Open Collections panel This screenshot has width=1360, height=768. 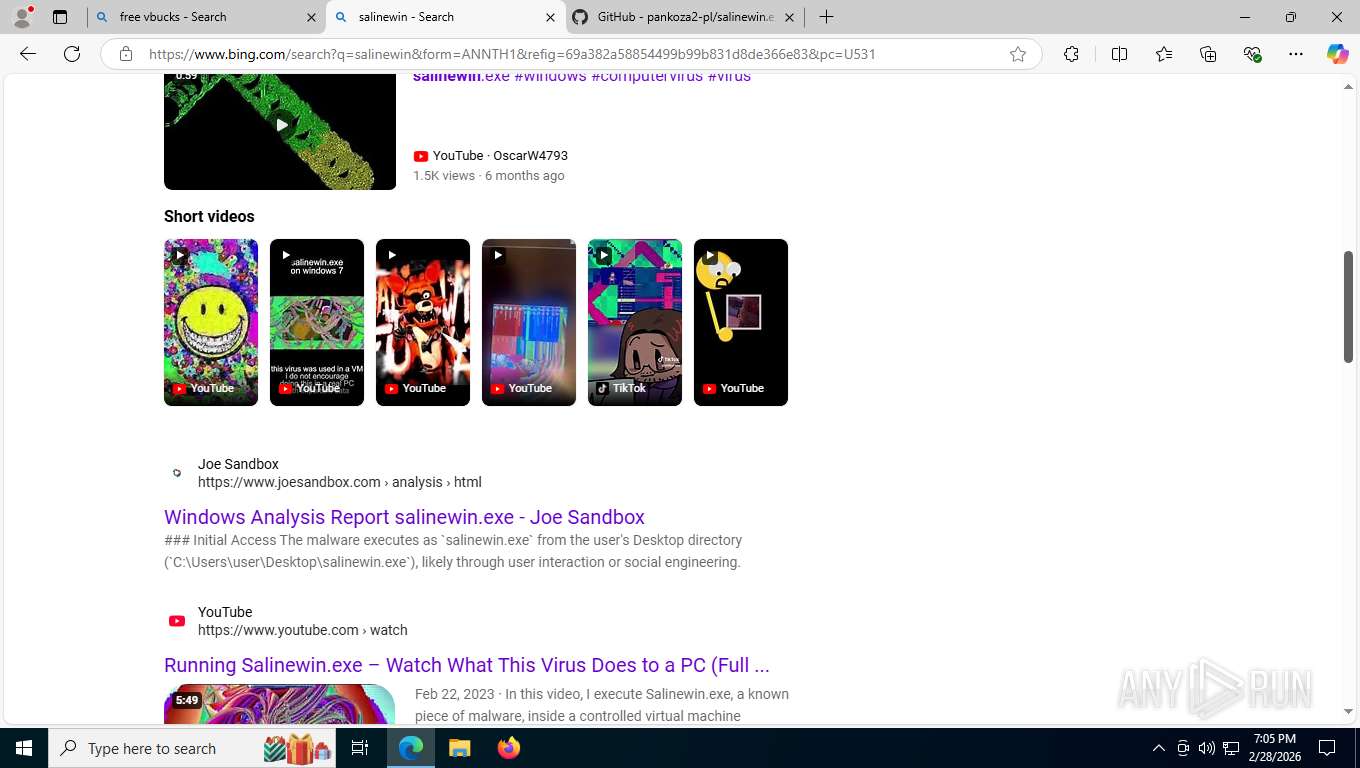click(1208, 54)
